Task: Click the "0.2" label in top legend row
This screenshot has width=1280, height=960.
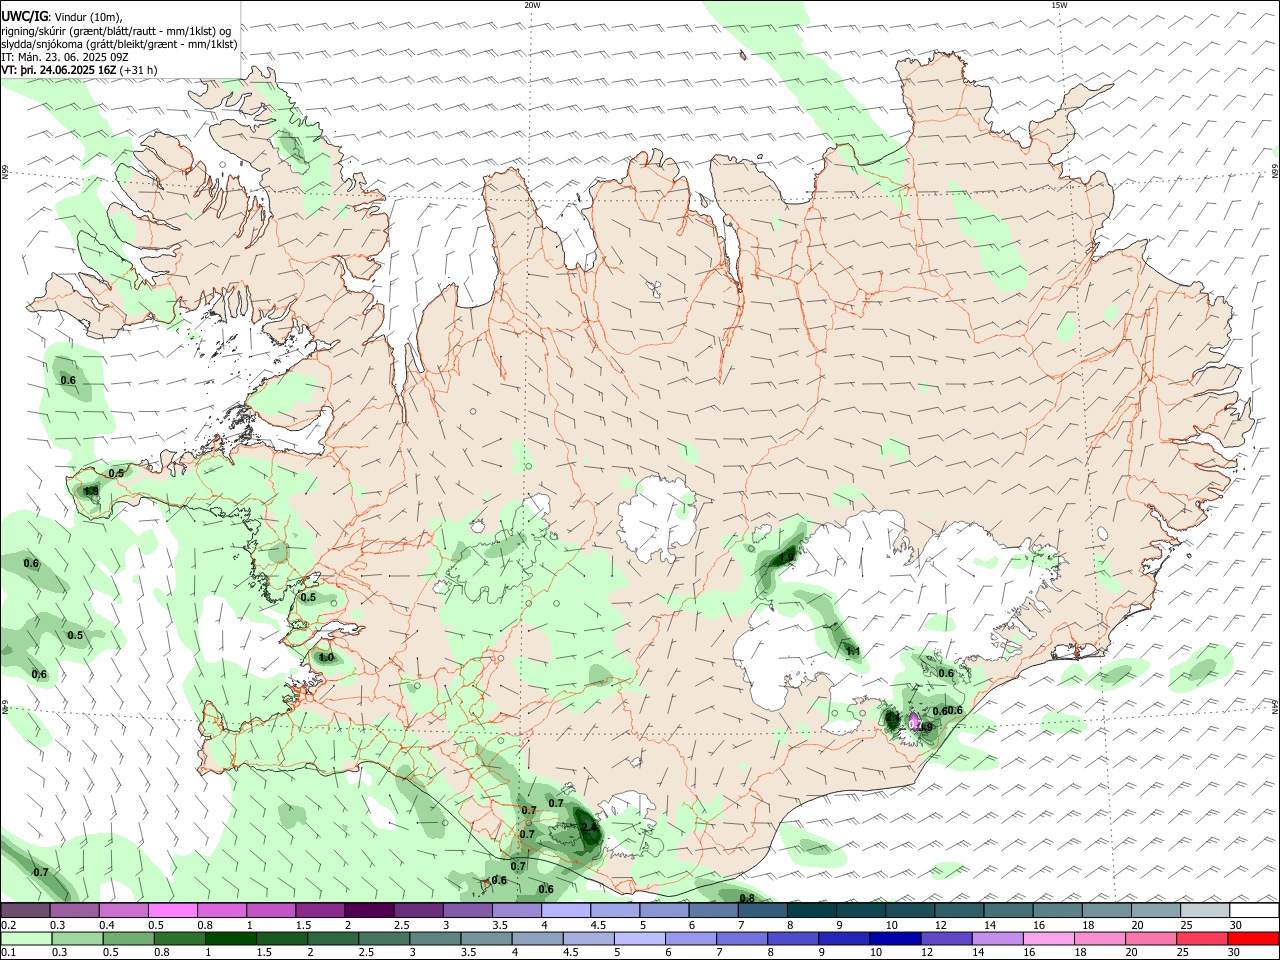Action: [8, 925]
